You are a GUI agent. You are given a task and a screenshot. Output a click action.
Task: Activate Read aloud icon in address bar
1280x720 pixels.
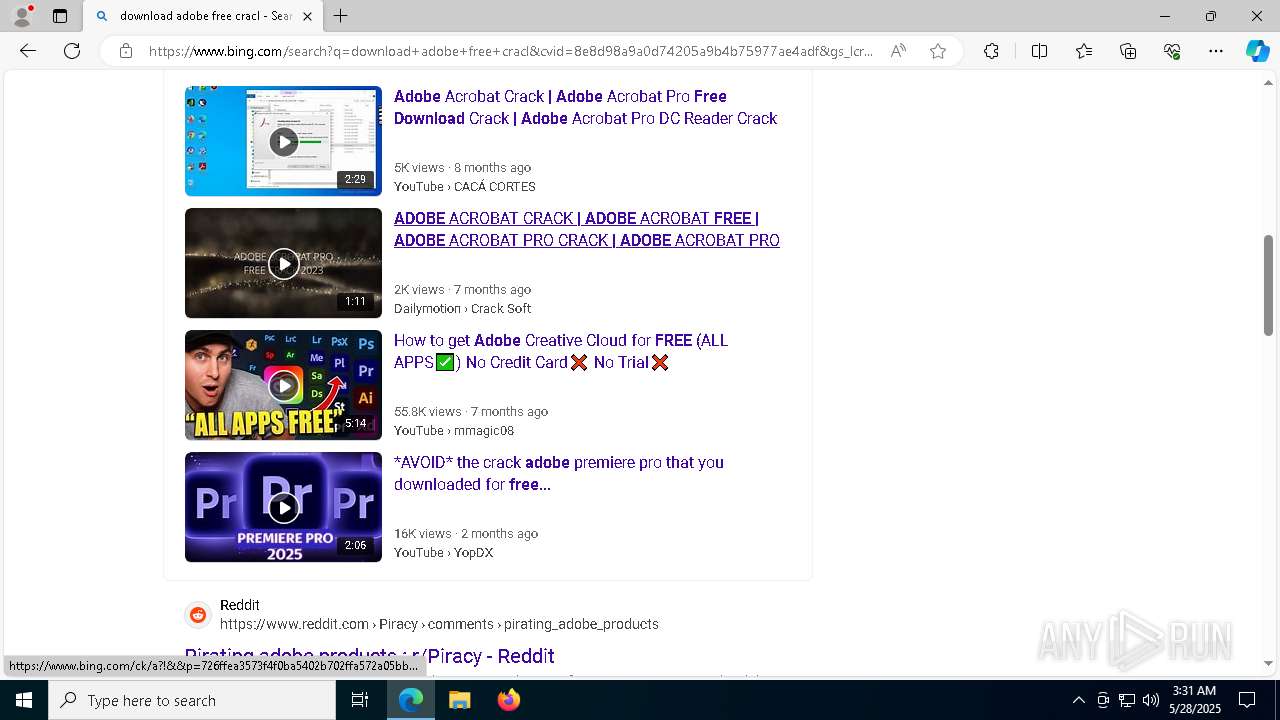coord(898,51)
